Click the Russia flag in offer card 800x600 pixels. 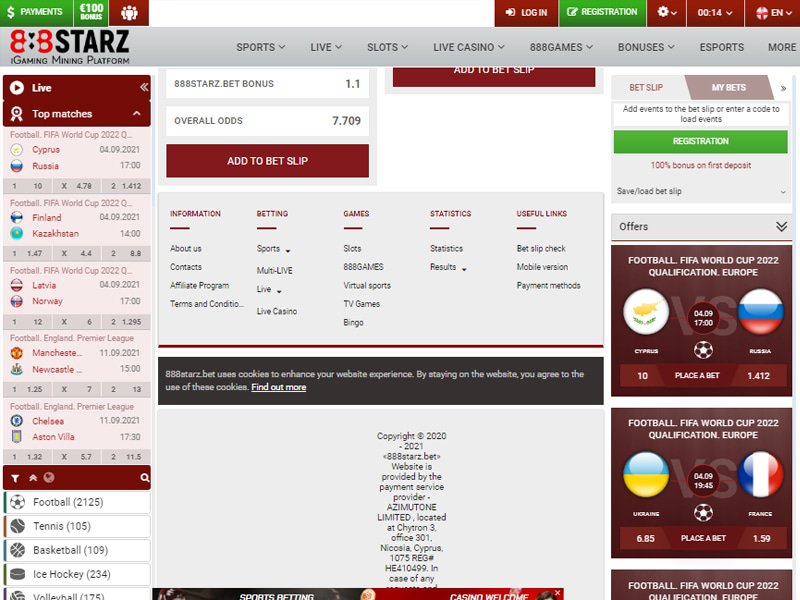click(761, 312)
